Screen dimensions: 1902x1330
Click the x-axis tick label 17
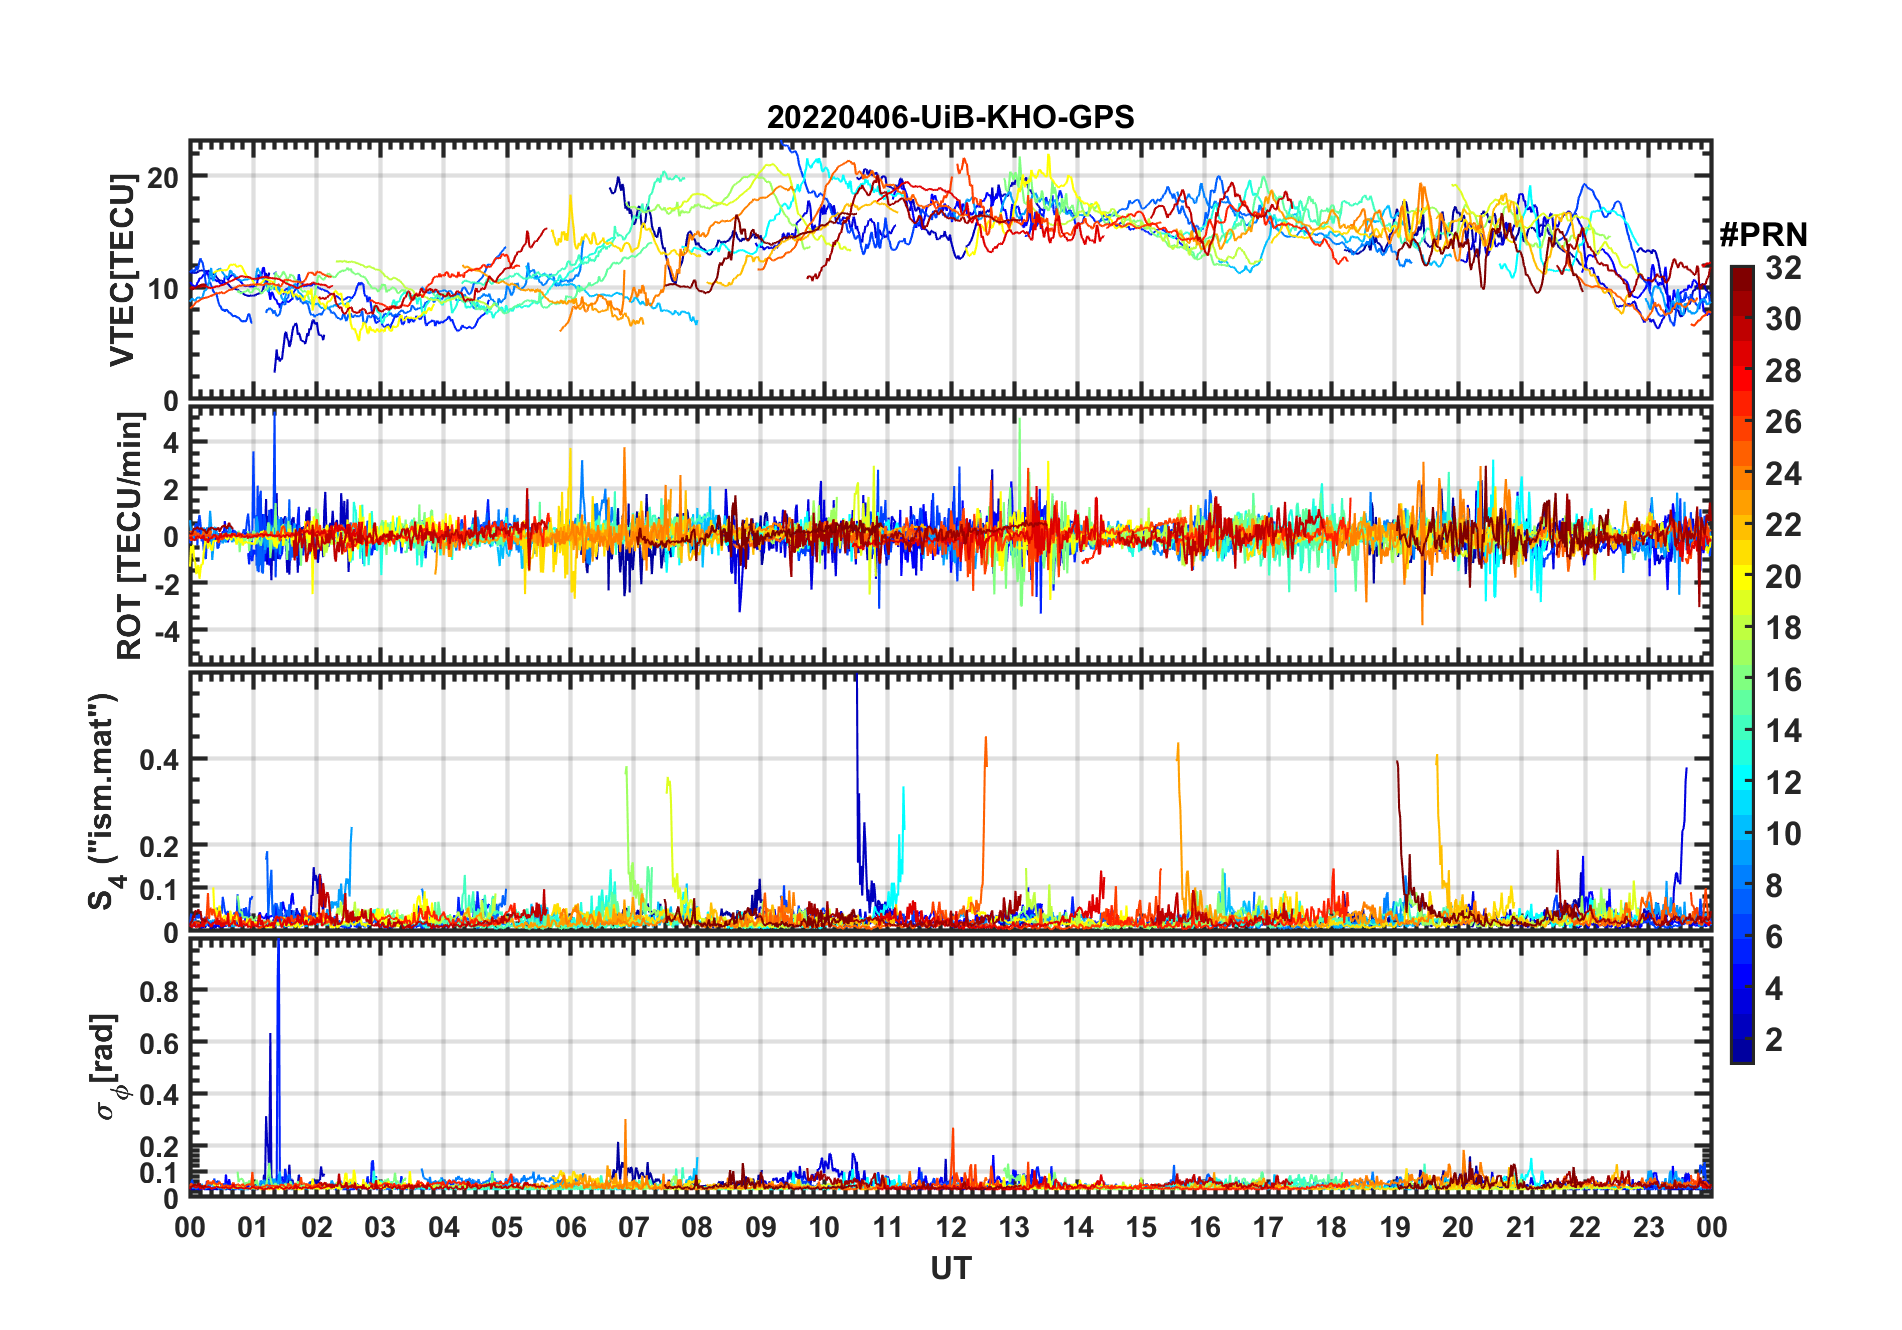click(x=1268, y=1227)
